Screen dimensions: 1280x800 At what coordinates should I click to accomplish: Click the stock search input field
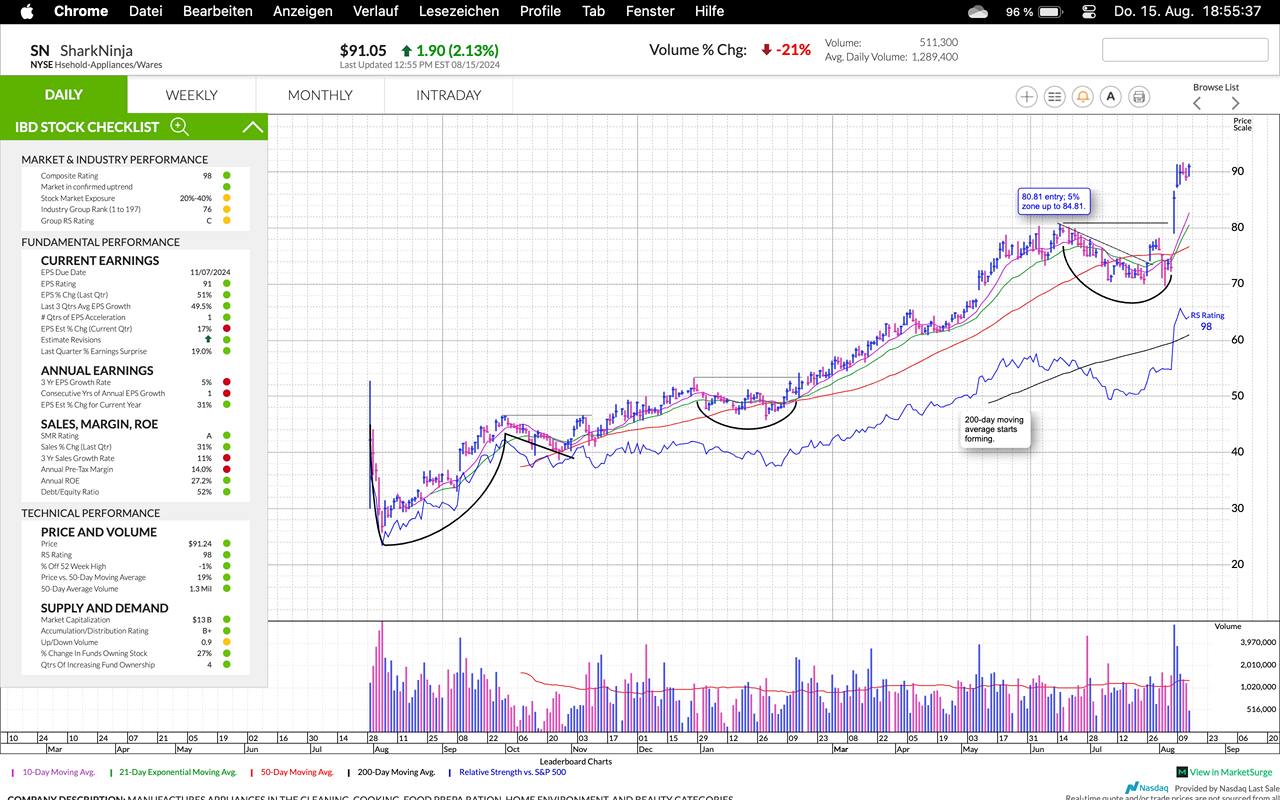click(1183, 49)
